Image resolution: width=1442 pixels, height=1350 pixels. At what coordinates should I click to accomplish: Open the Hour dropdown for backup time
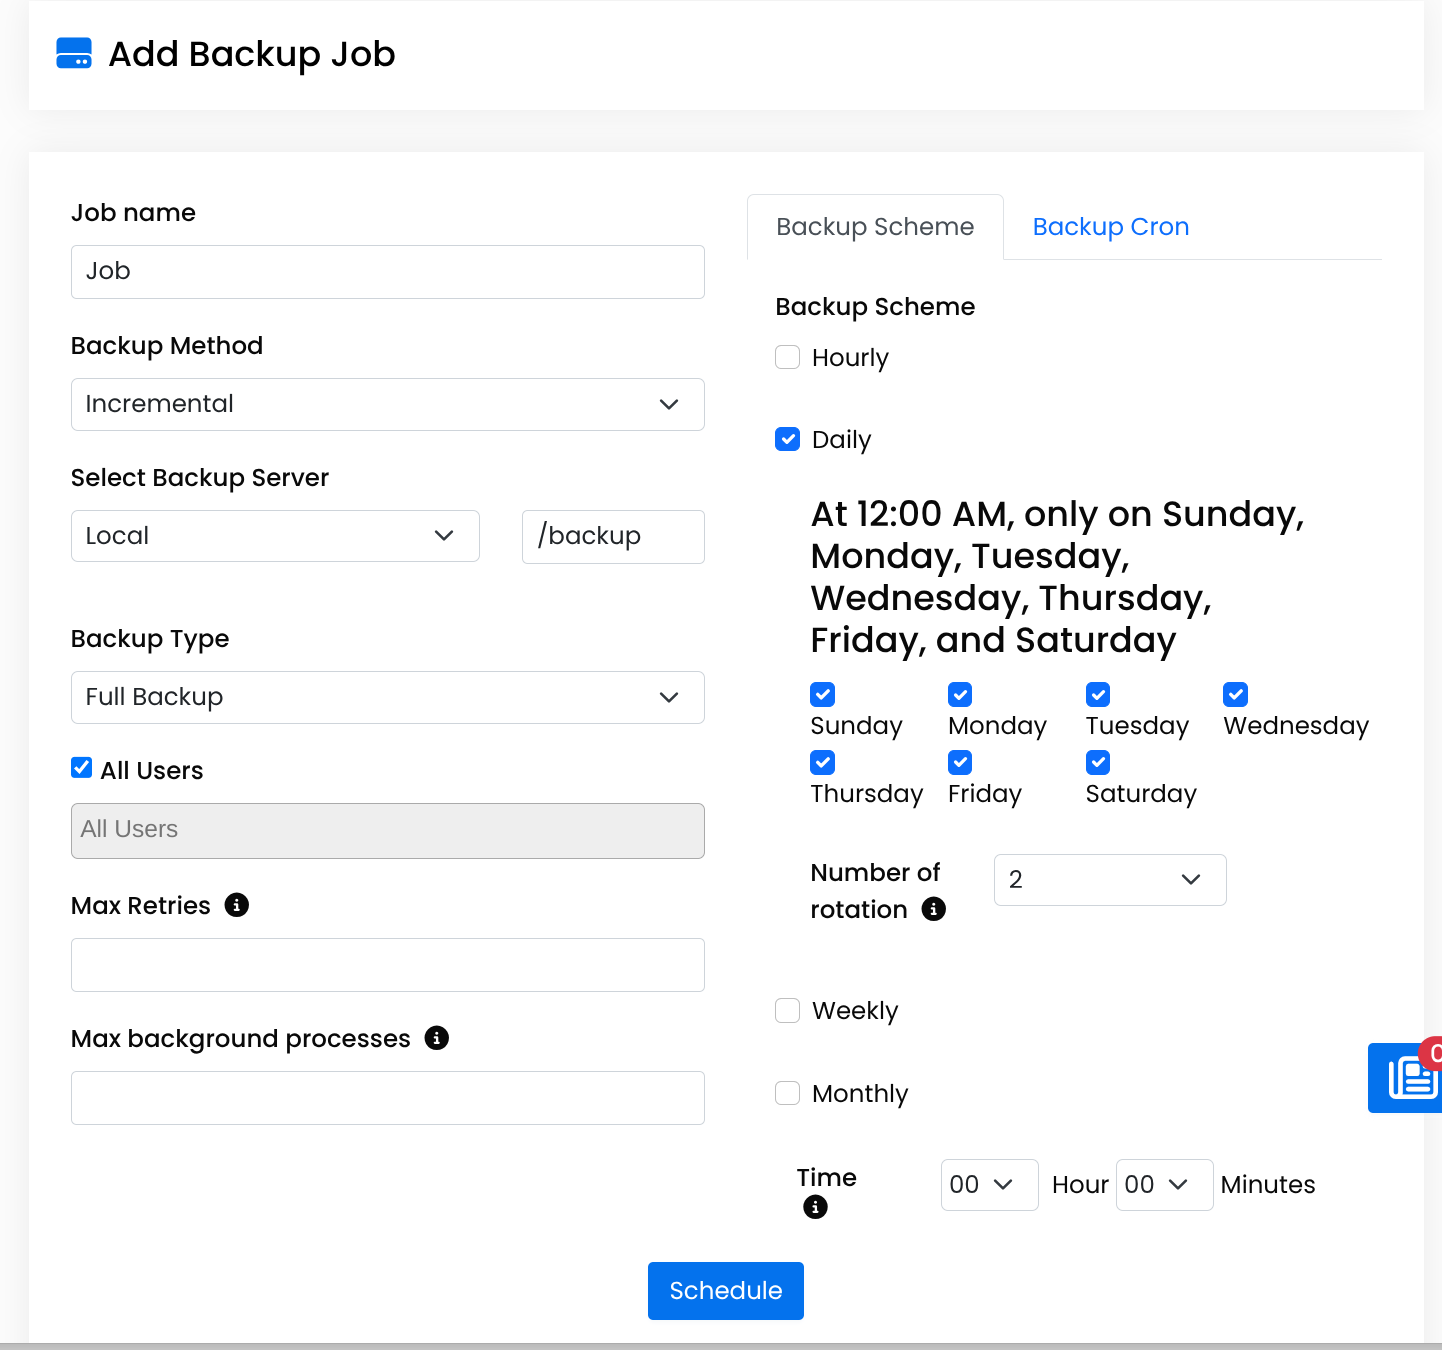989,1184
